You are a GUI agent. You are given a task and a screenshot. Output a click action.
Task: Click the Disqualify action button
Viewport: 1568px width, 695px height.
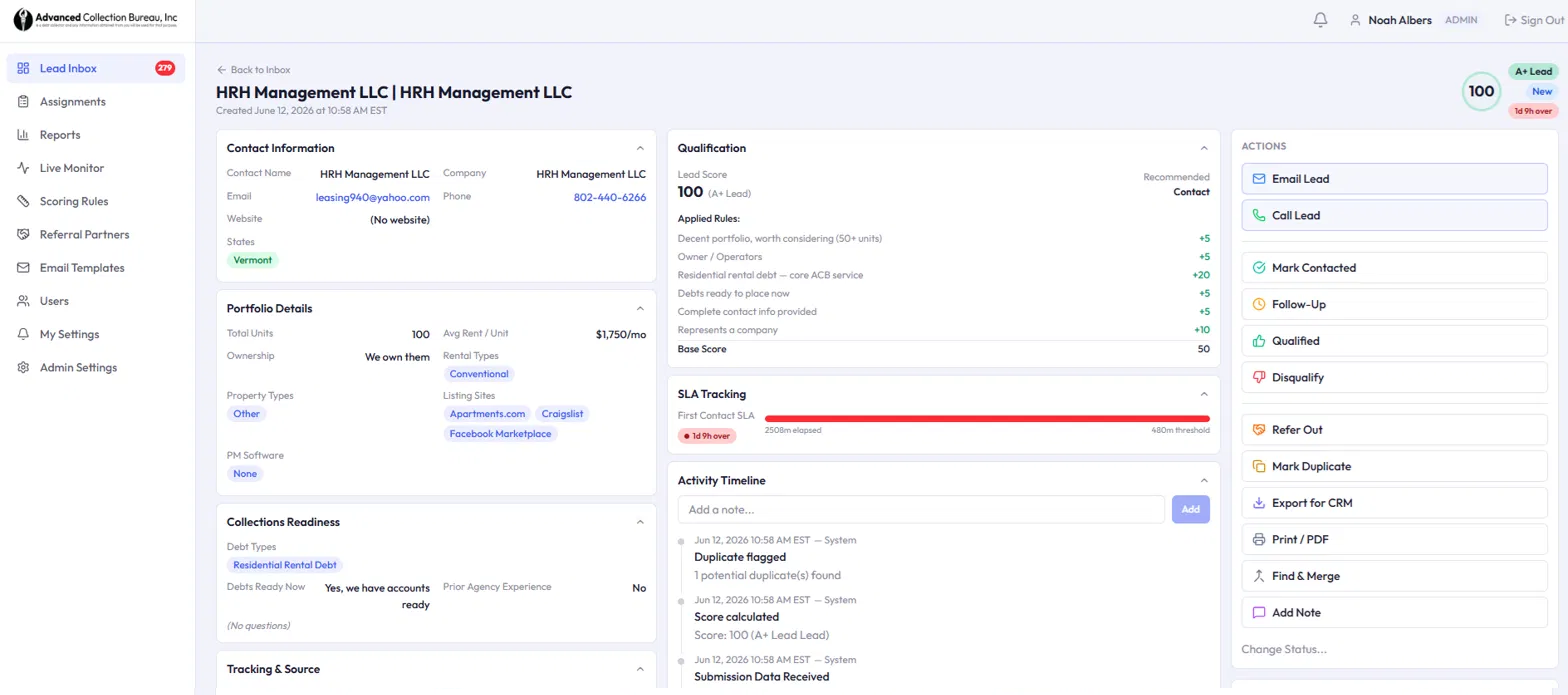point(1394,377)
